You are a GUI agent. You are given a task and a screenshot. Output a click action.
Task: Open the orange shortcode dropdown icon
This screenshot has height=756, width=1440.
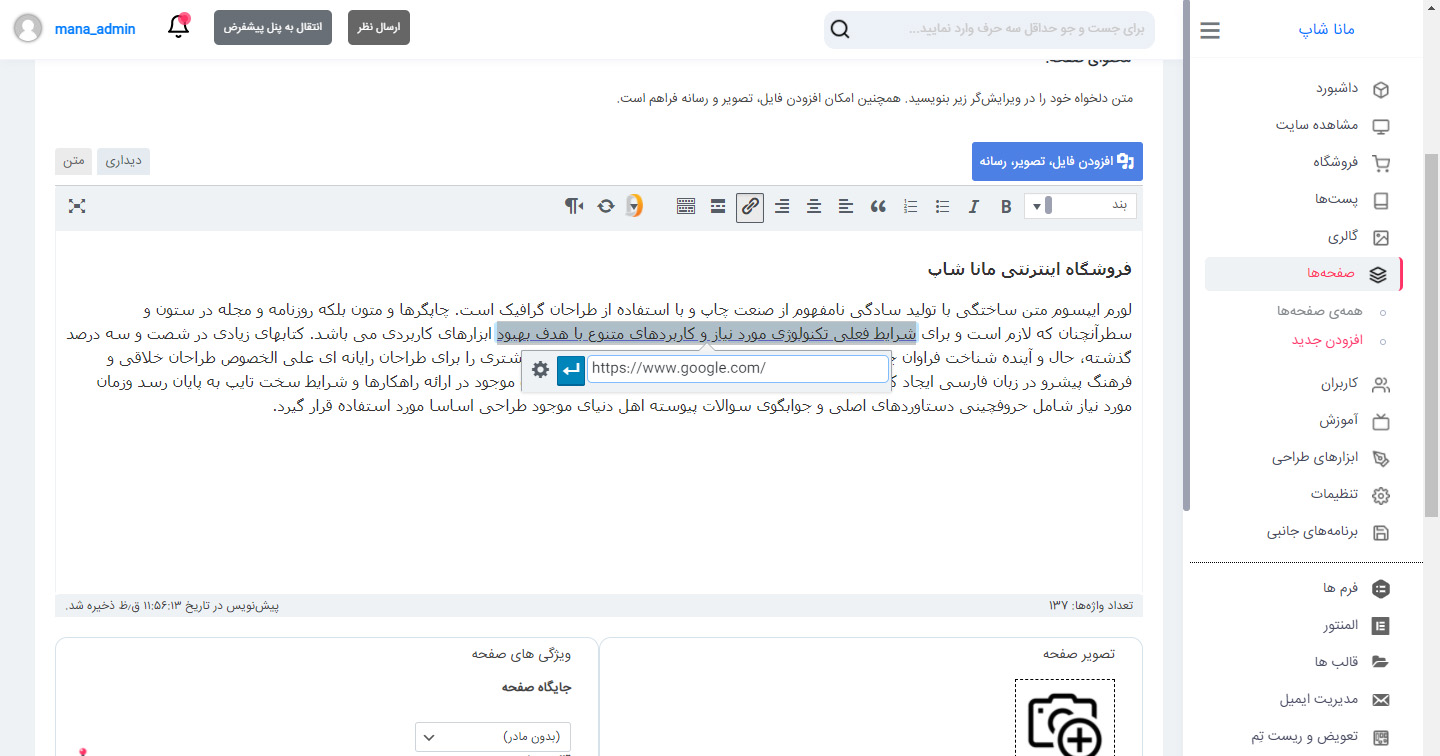[634, 207]
